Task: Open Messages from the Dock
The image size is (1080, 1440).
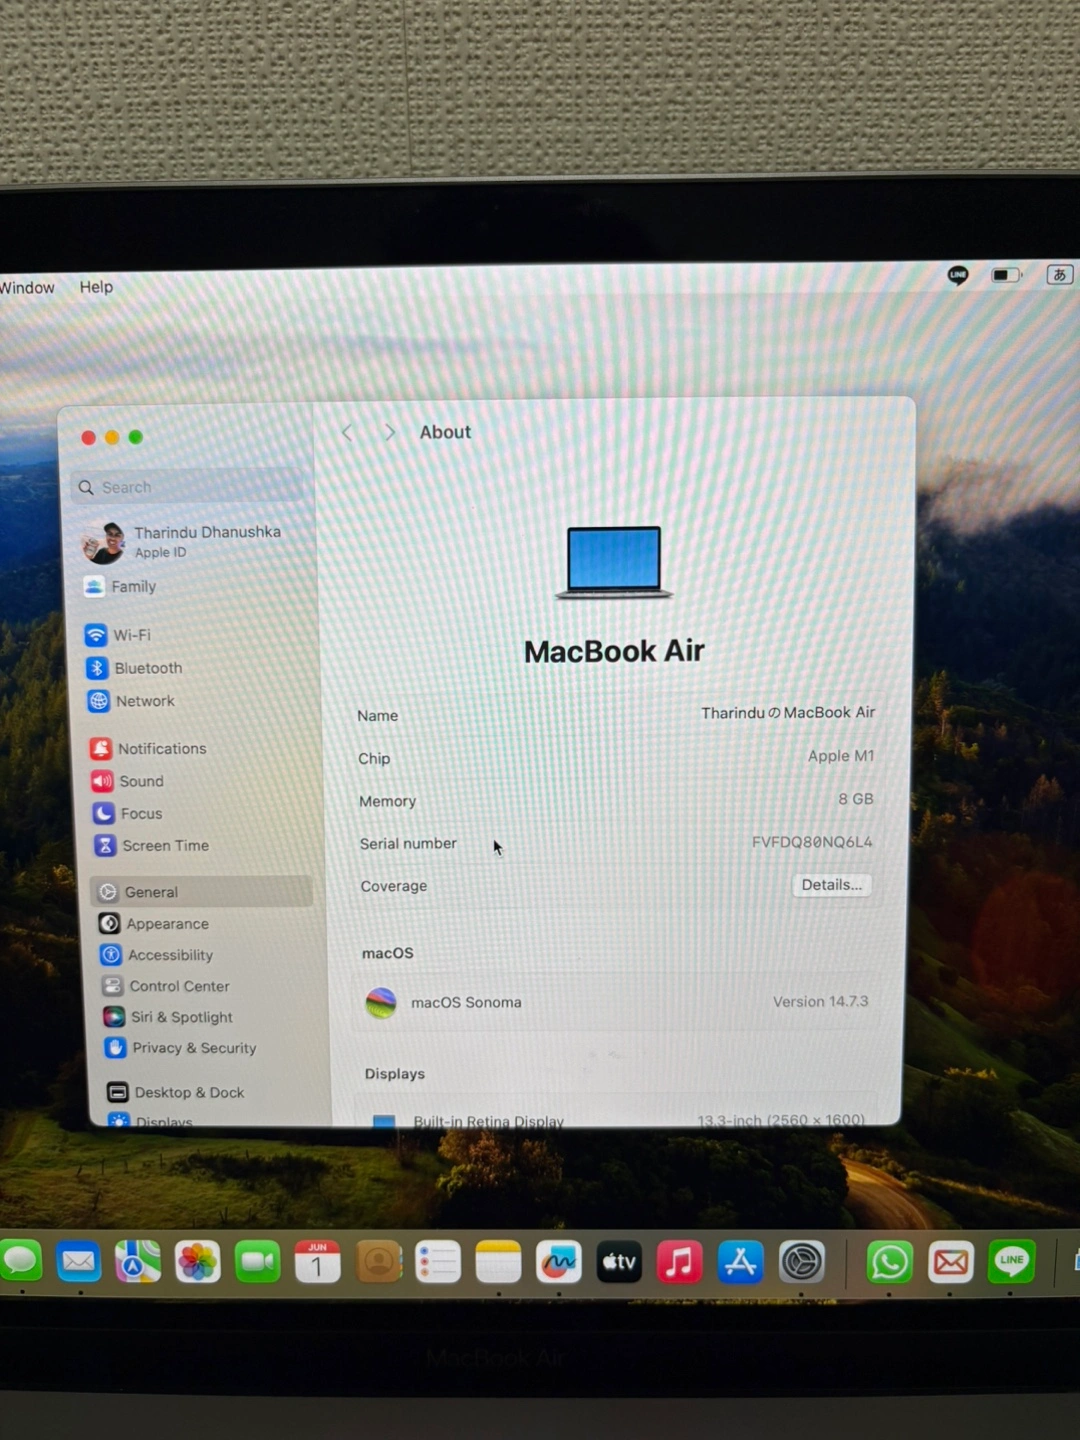Action: pyautogui.click(x=20, y=1261)
